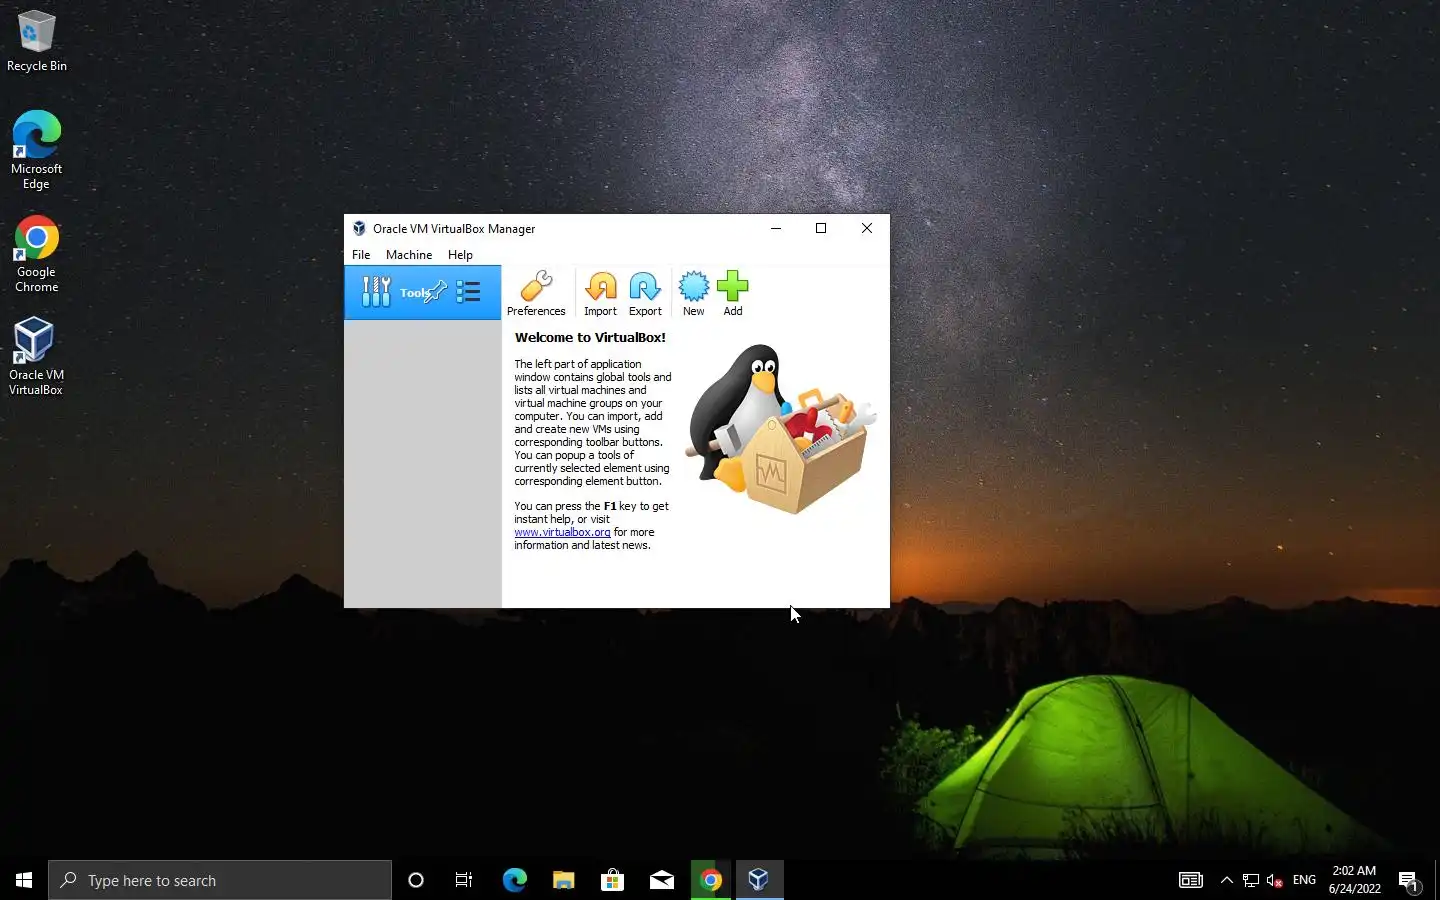The height and width of the screenshot is (900, 1440).
Task: Open File Explorer from the taskbar
Action: (563, 880)
